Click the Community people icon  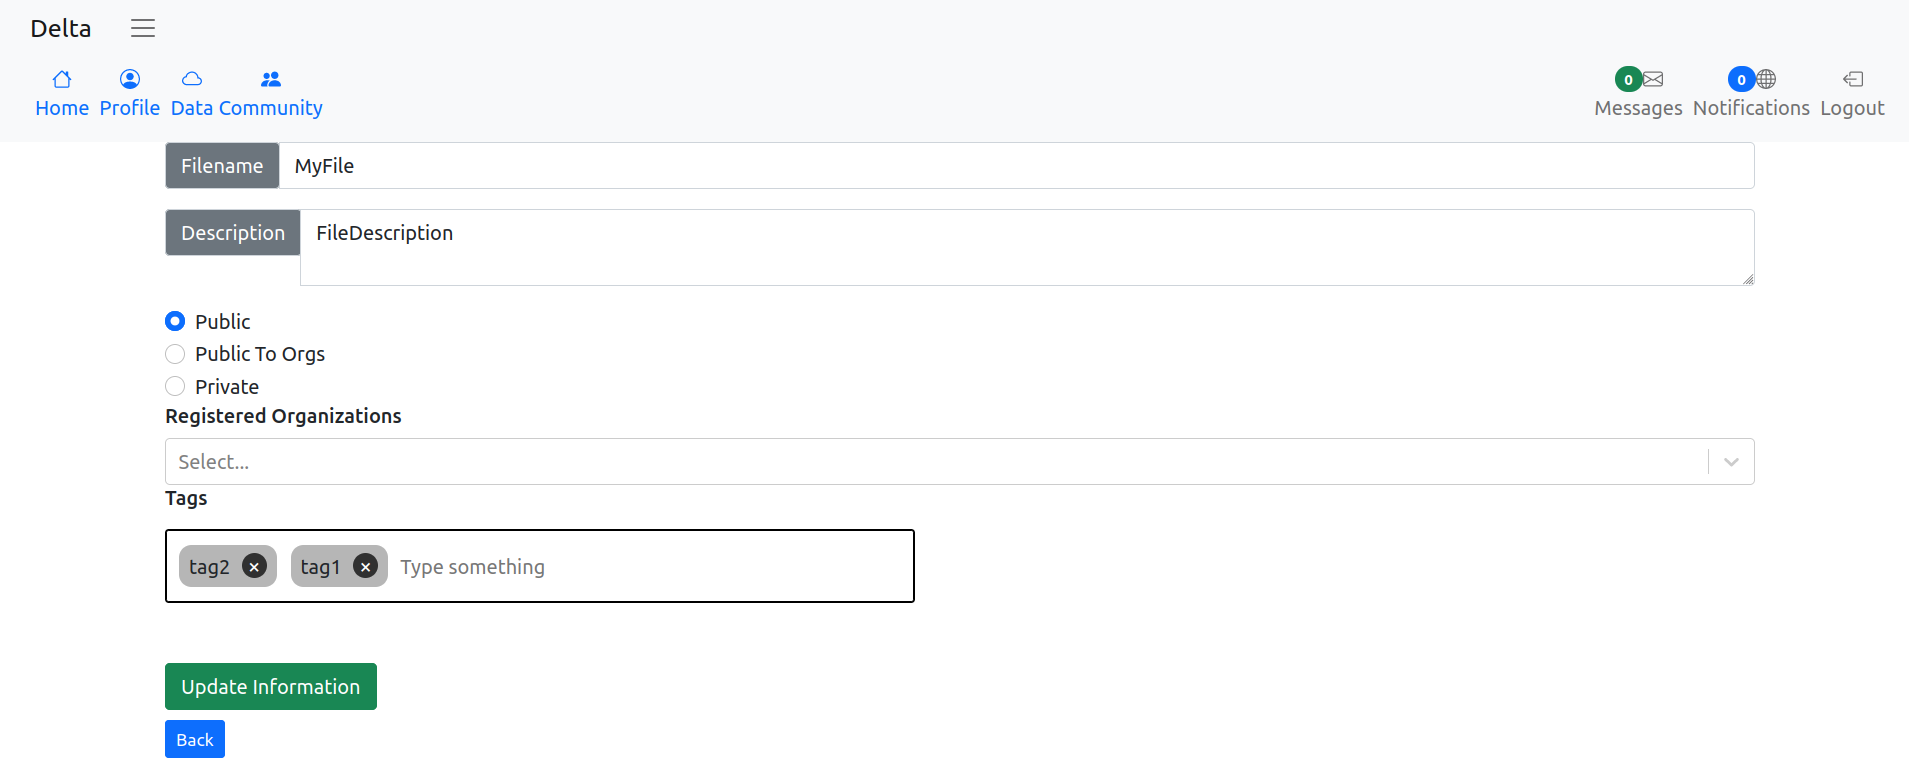[269, 79]
